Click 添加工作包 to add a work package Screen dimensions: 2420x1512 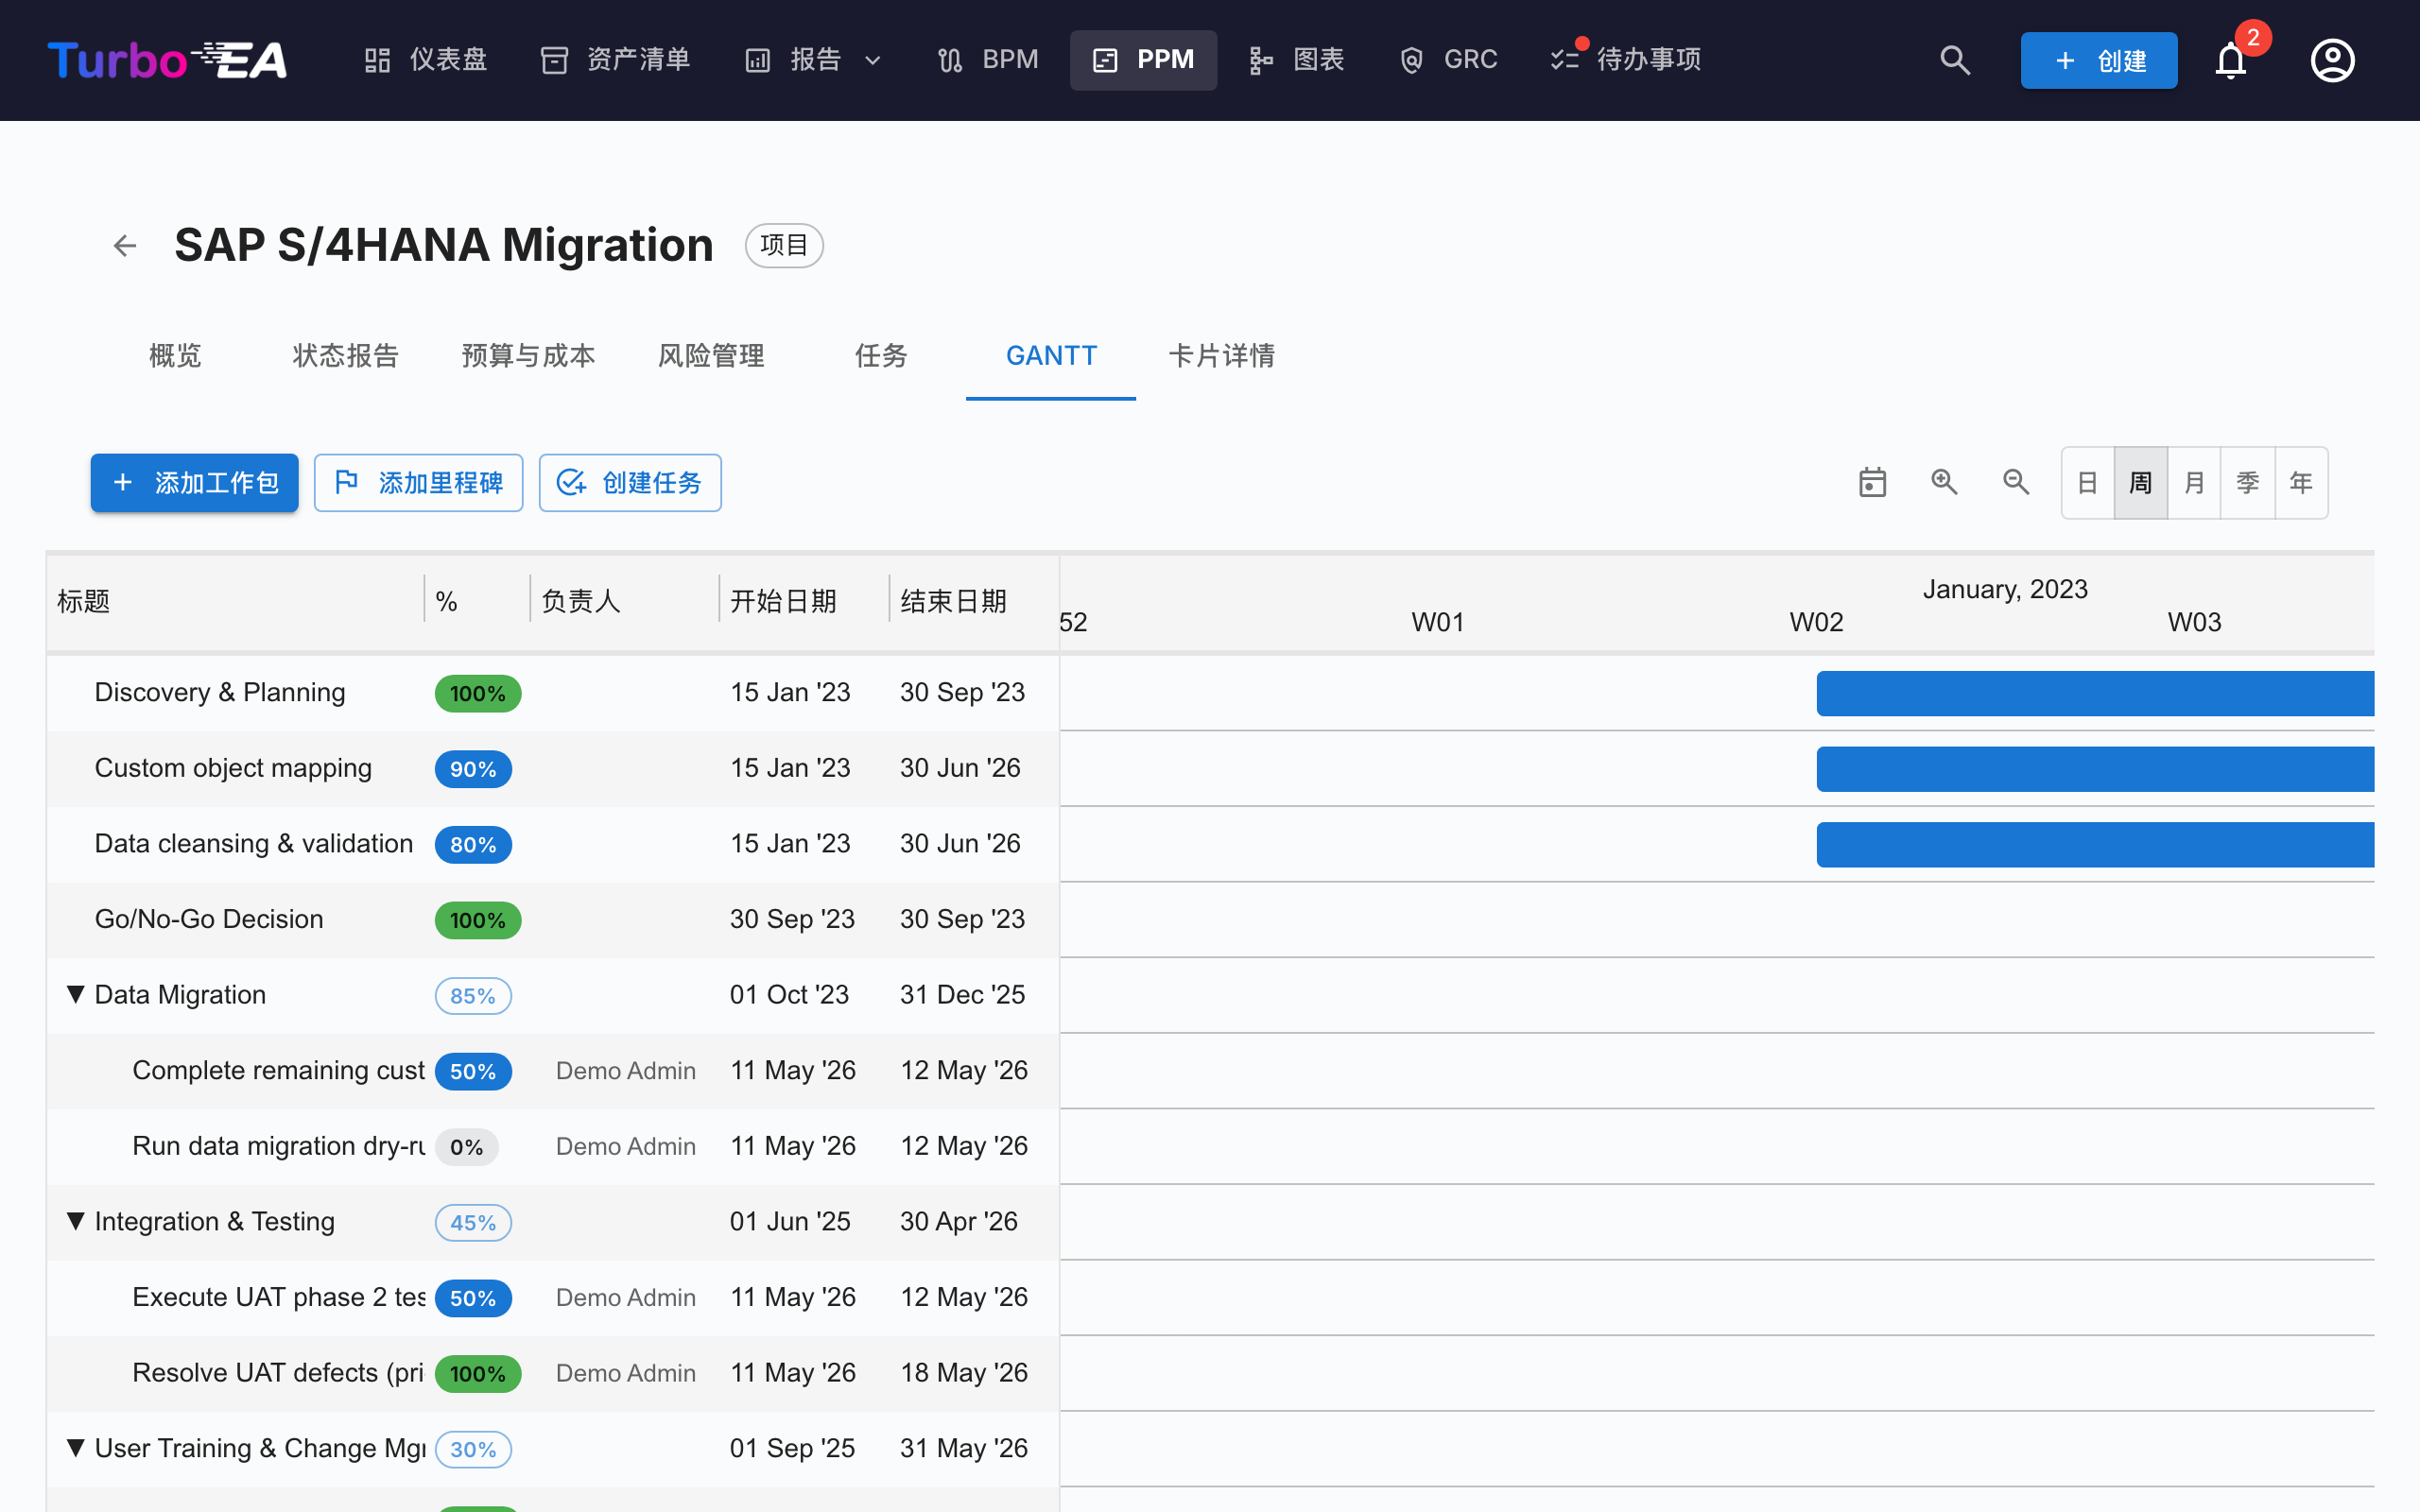[195, 483]
